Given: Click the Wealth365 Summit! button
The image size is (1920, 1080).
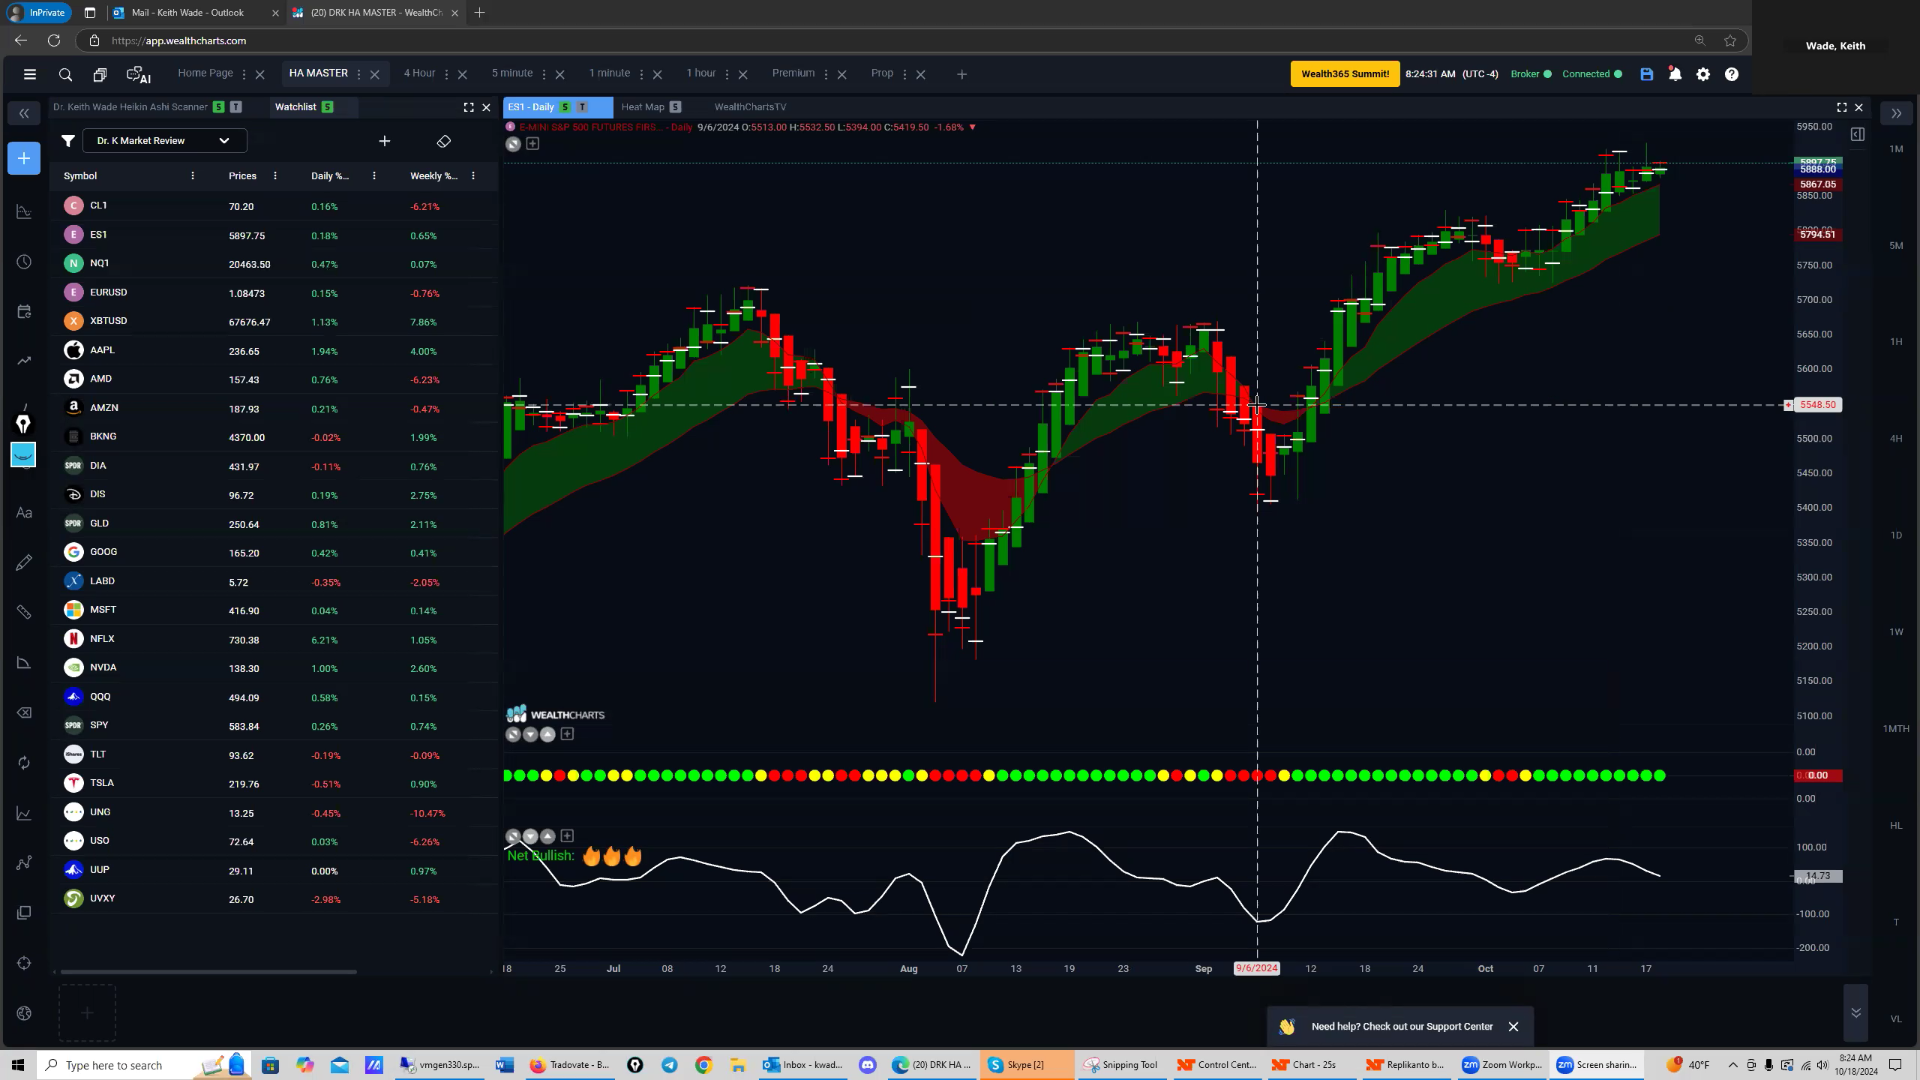Looking at the screenshot, I should 1345,74.
